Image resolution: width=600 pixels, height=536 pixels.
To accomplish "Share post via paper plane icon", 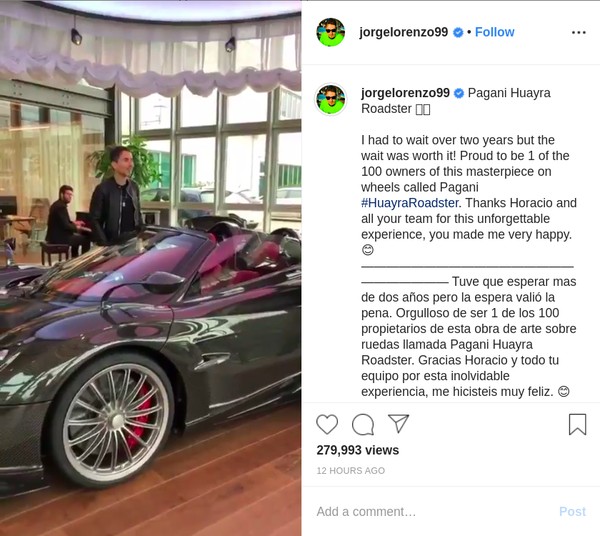I will click(x=398, y=423).
